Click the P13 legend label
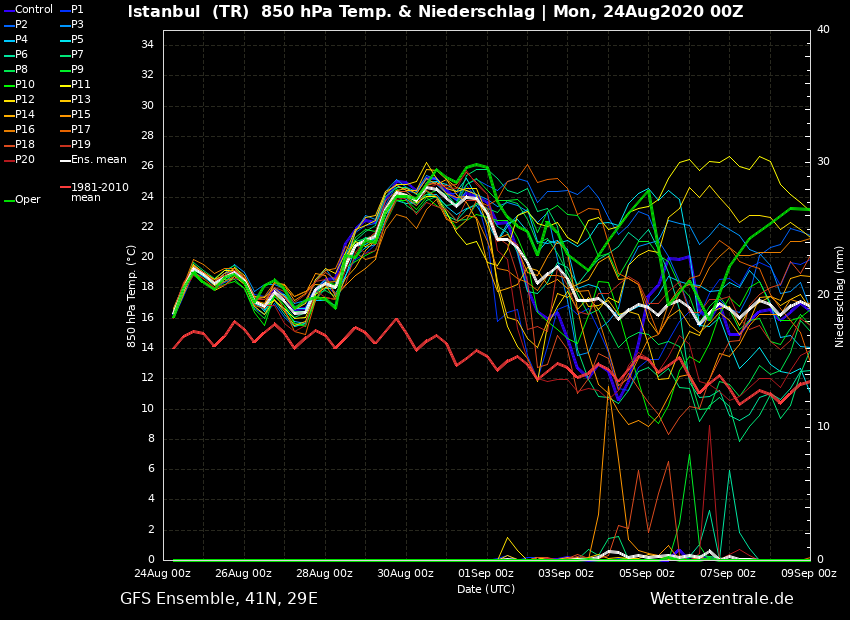Viewport: 850px width, 620px height. (81, 100)
